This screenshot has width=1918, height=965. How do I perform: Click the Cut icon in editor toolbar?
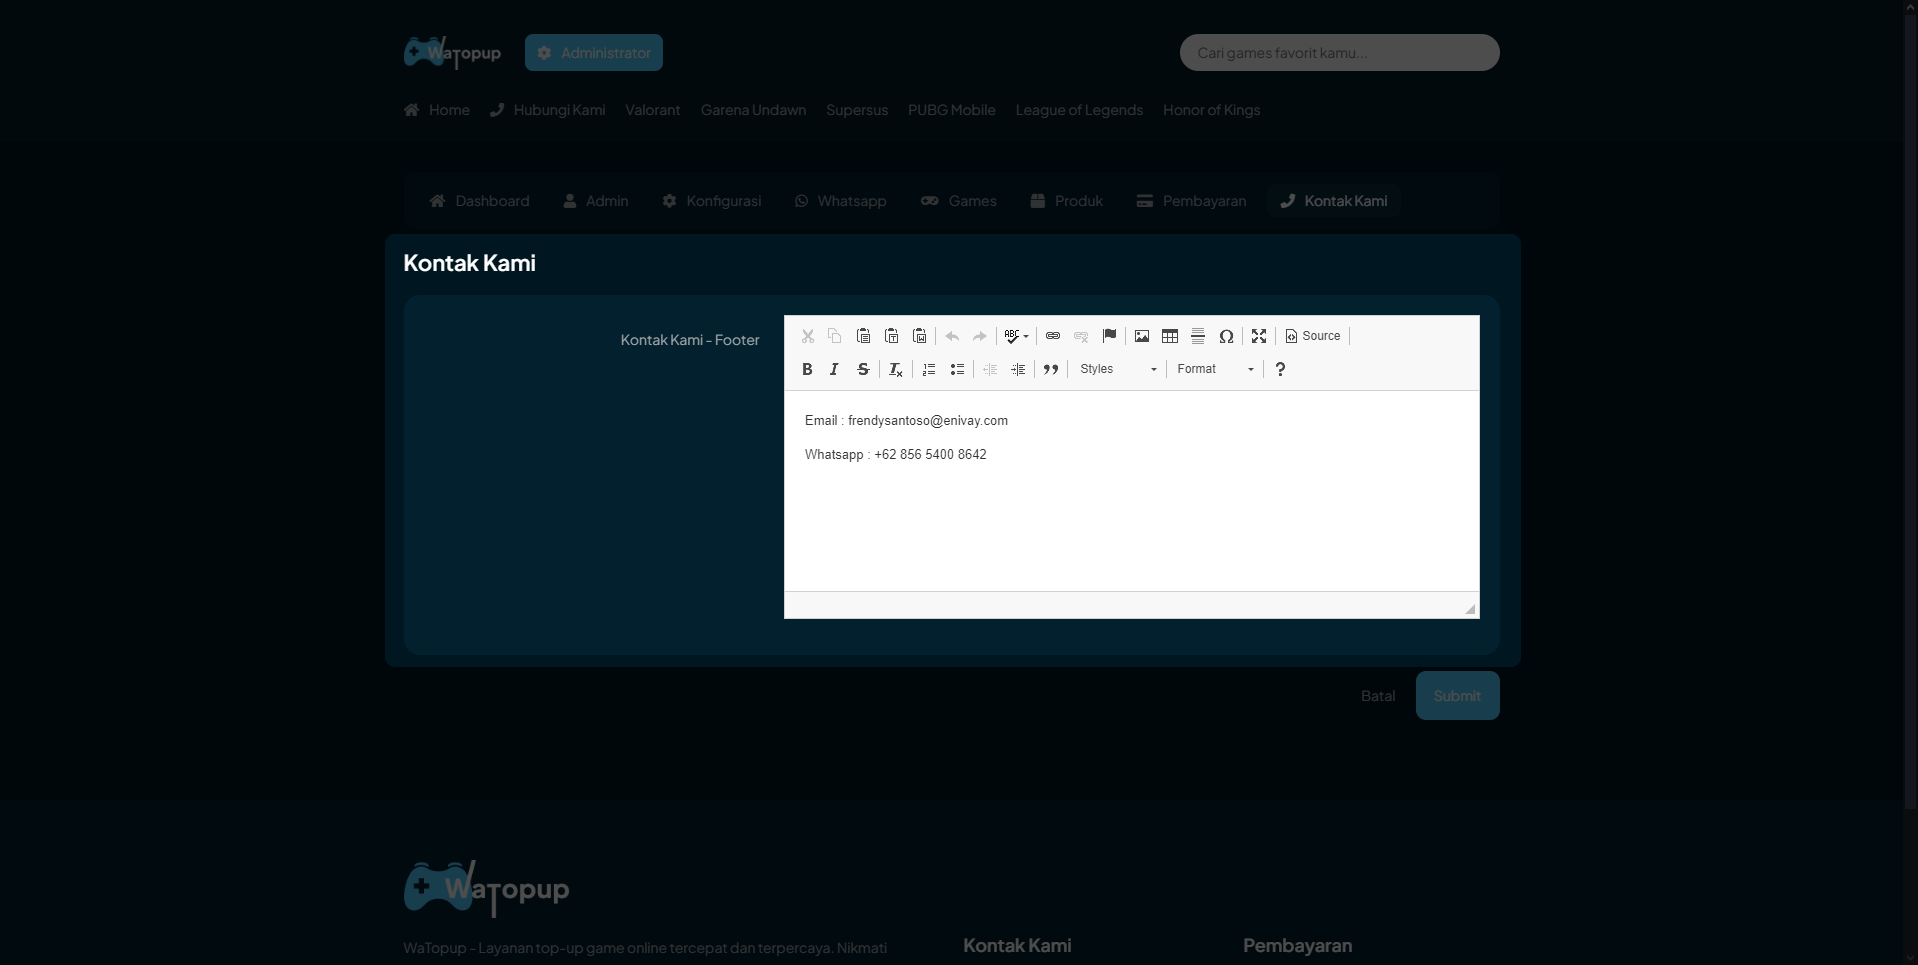(x=807, y=336)
